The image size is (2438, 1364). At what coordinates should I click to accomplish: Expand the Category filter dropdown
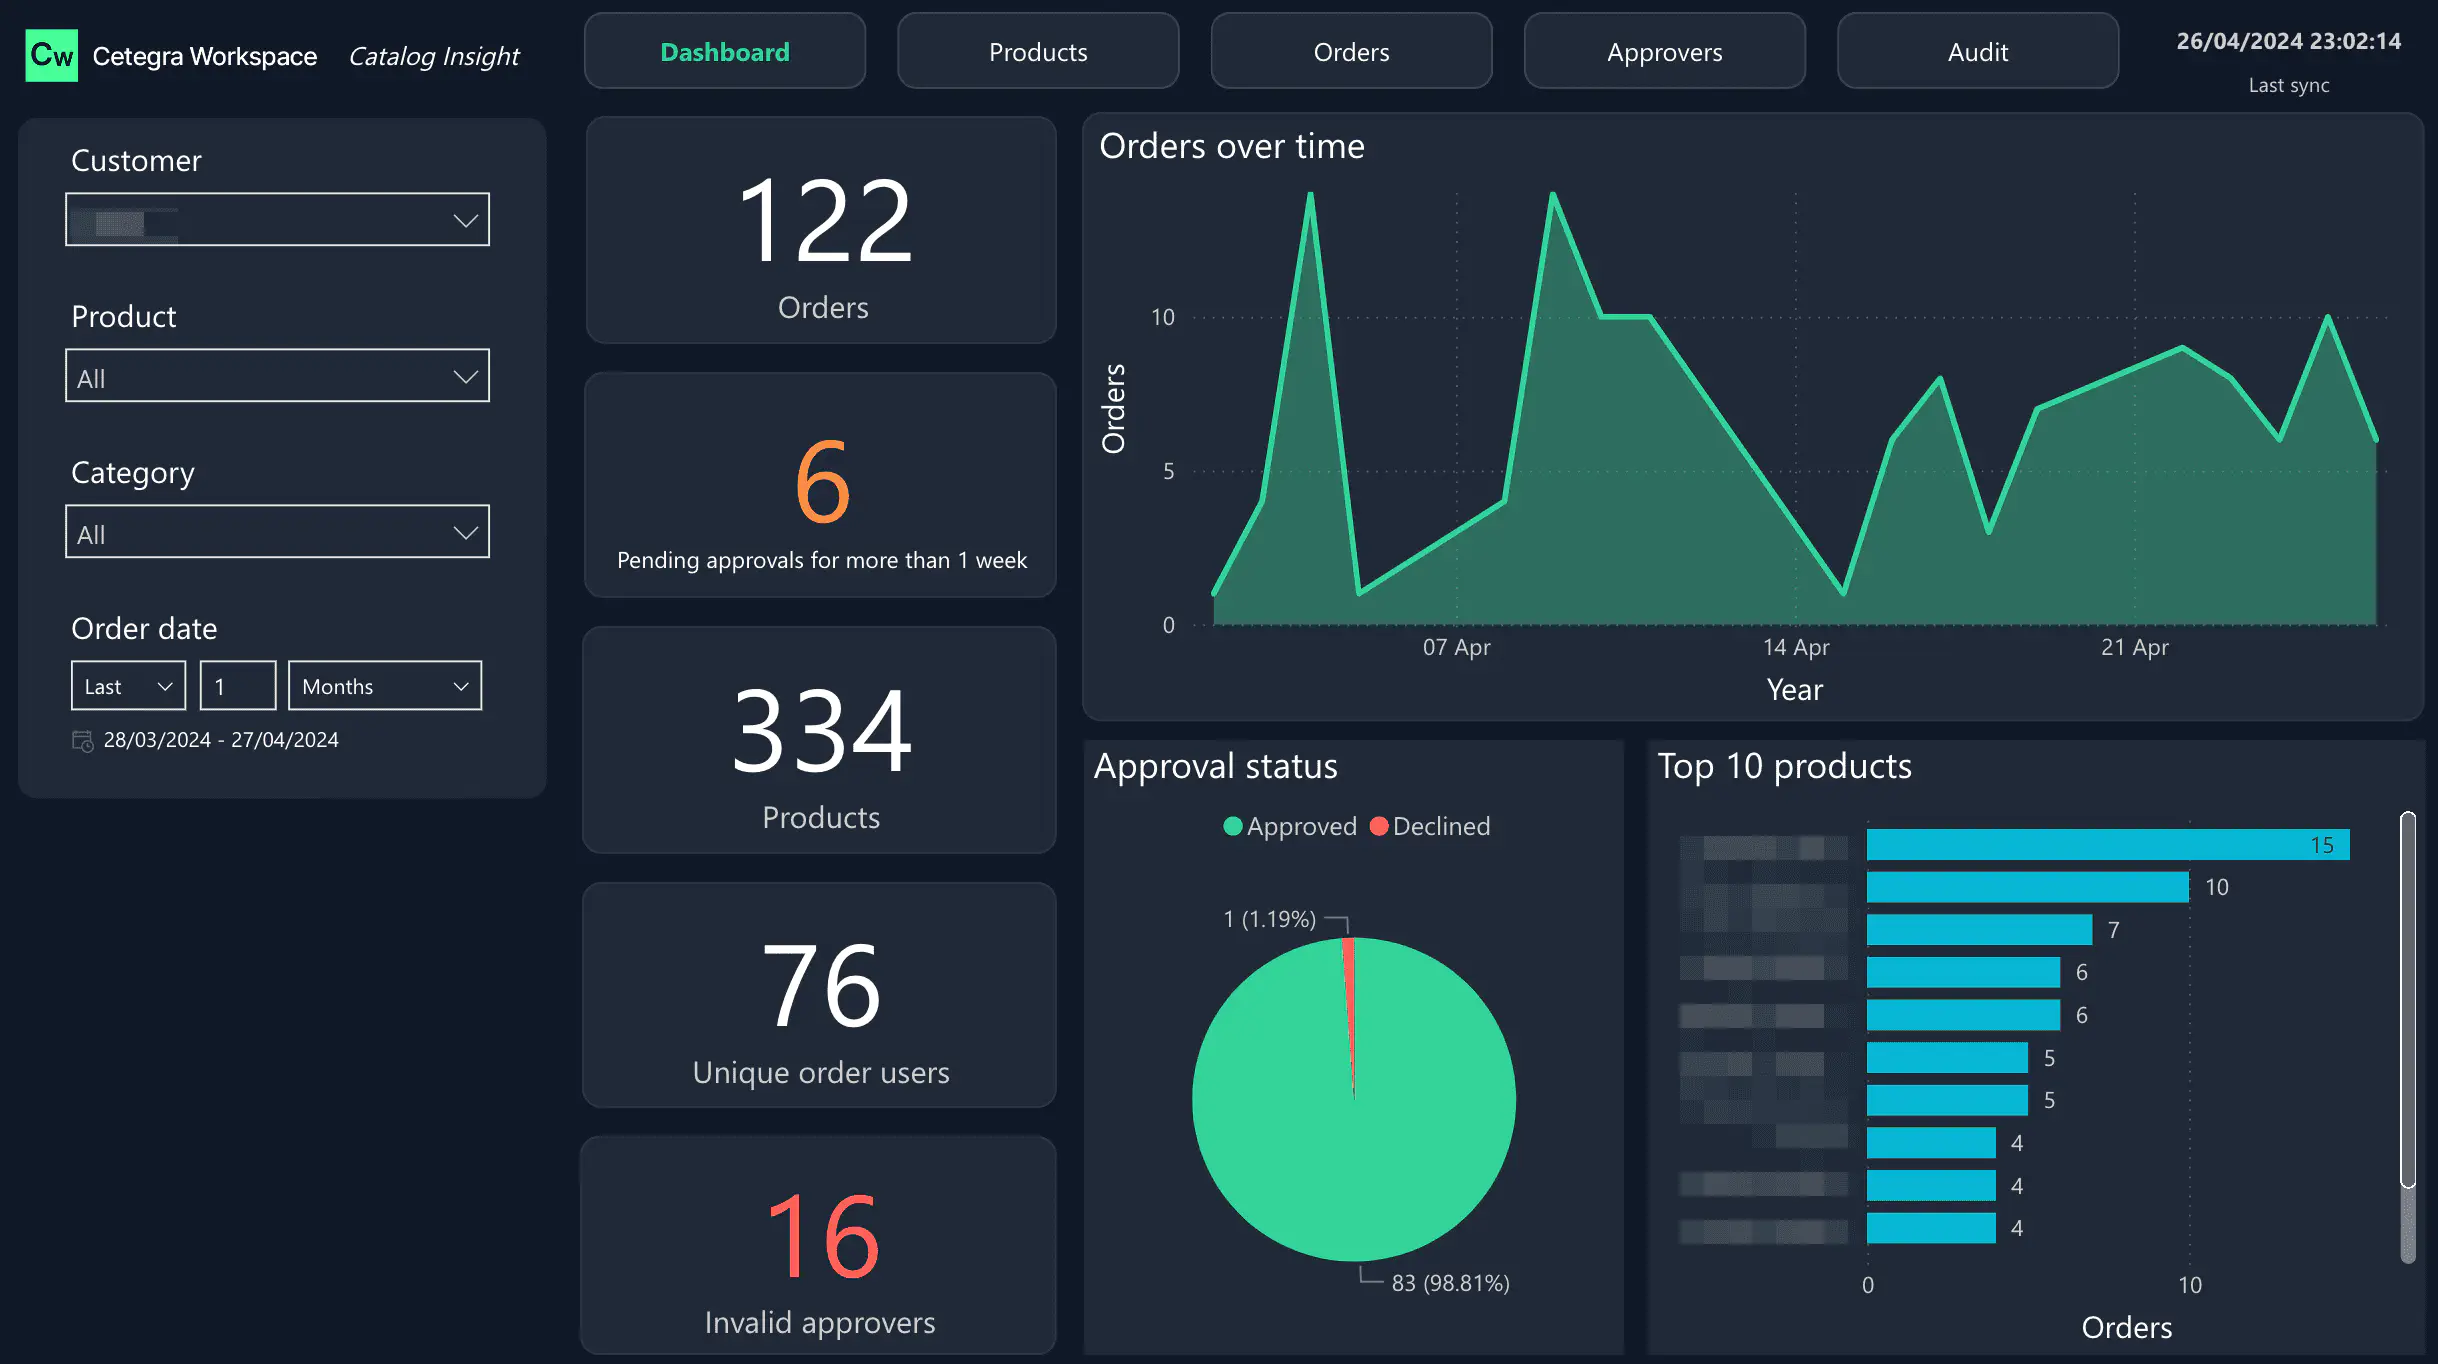click(x=465, y=532)
